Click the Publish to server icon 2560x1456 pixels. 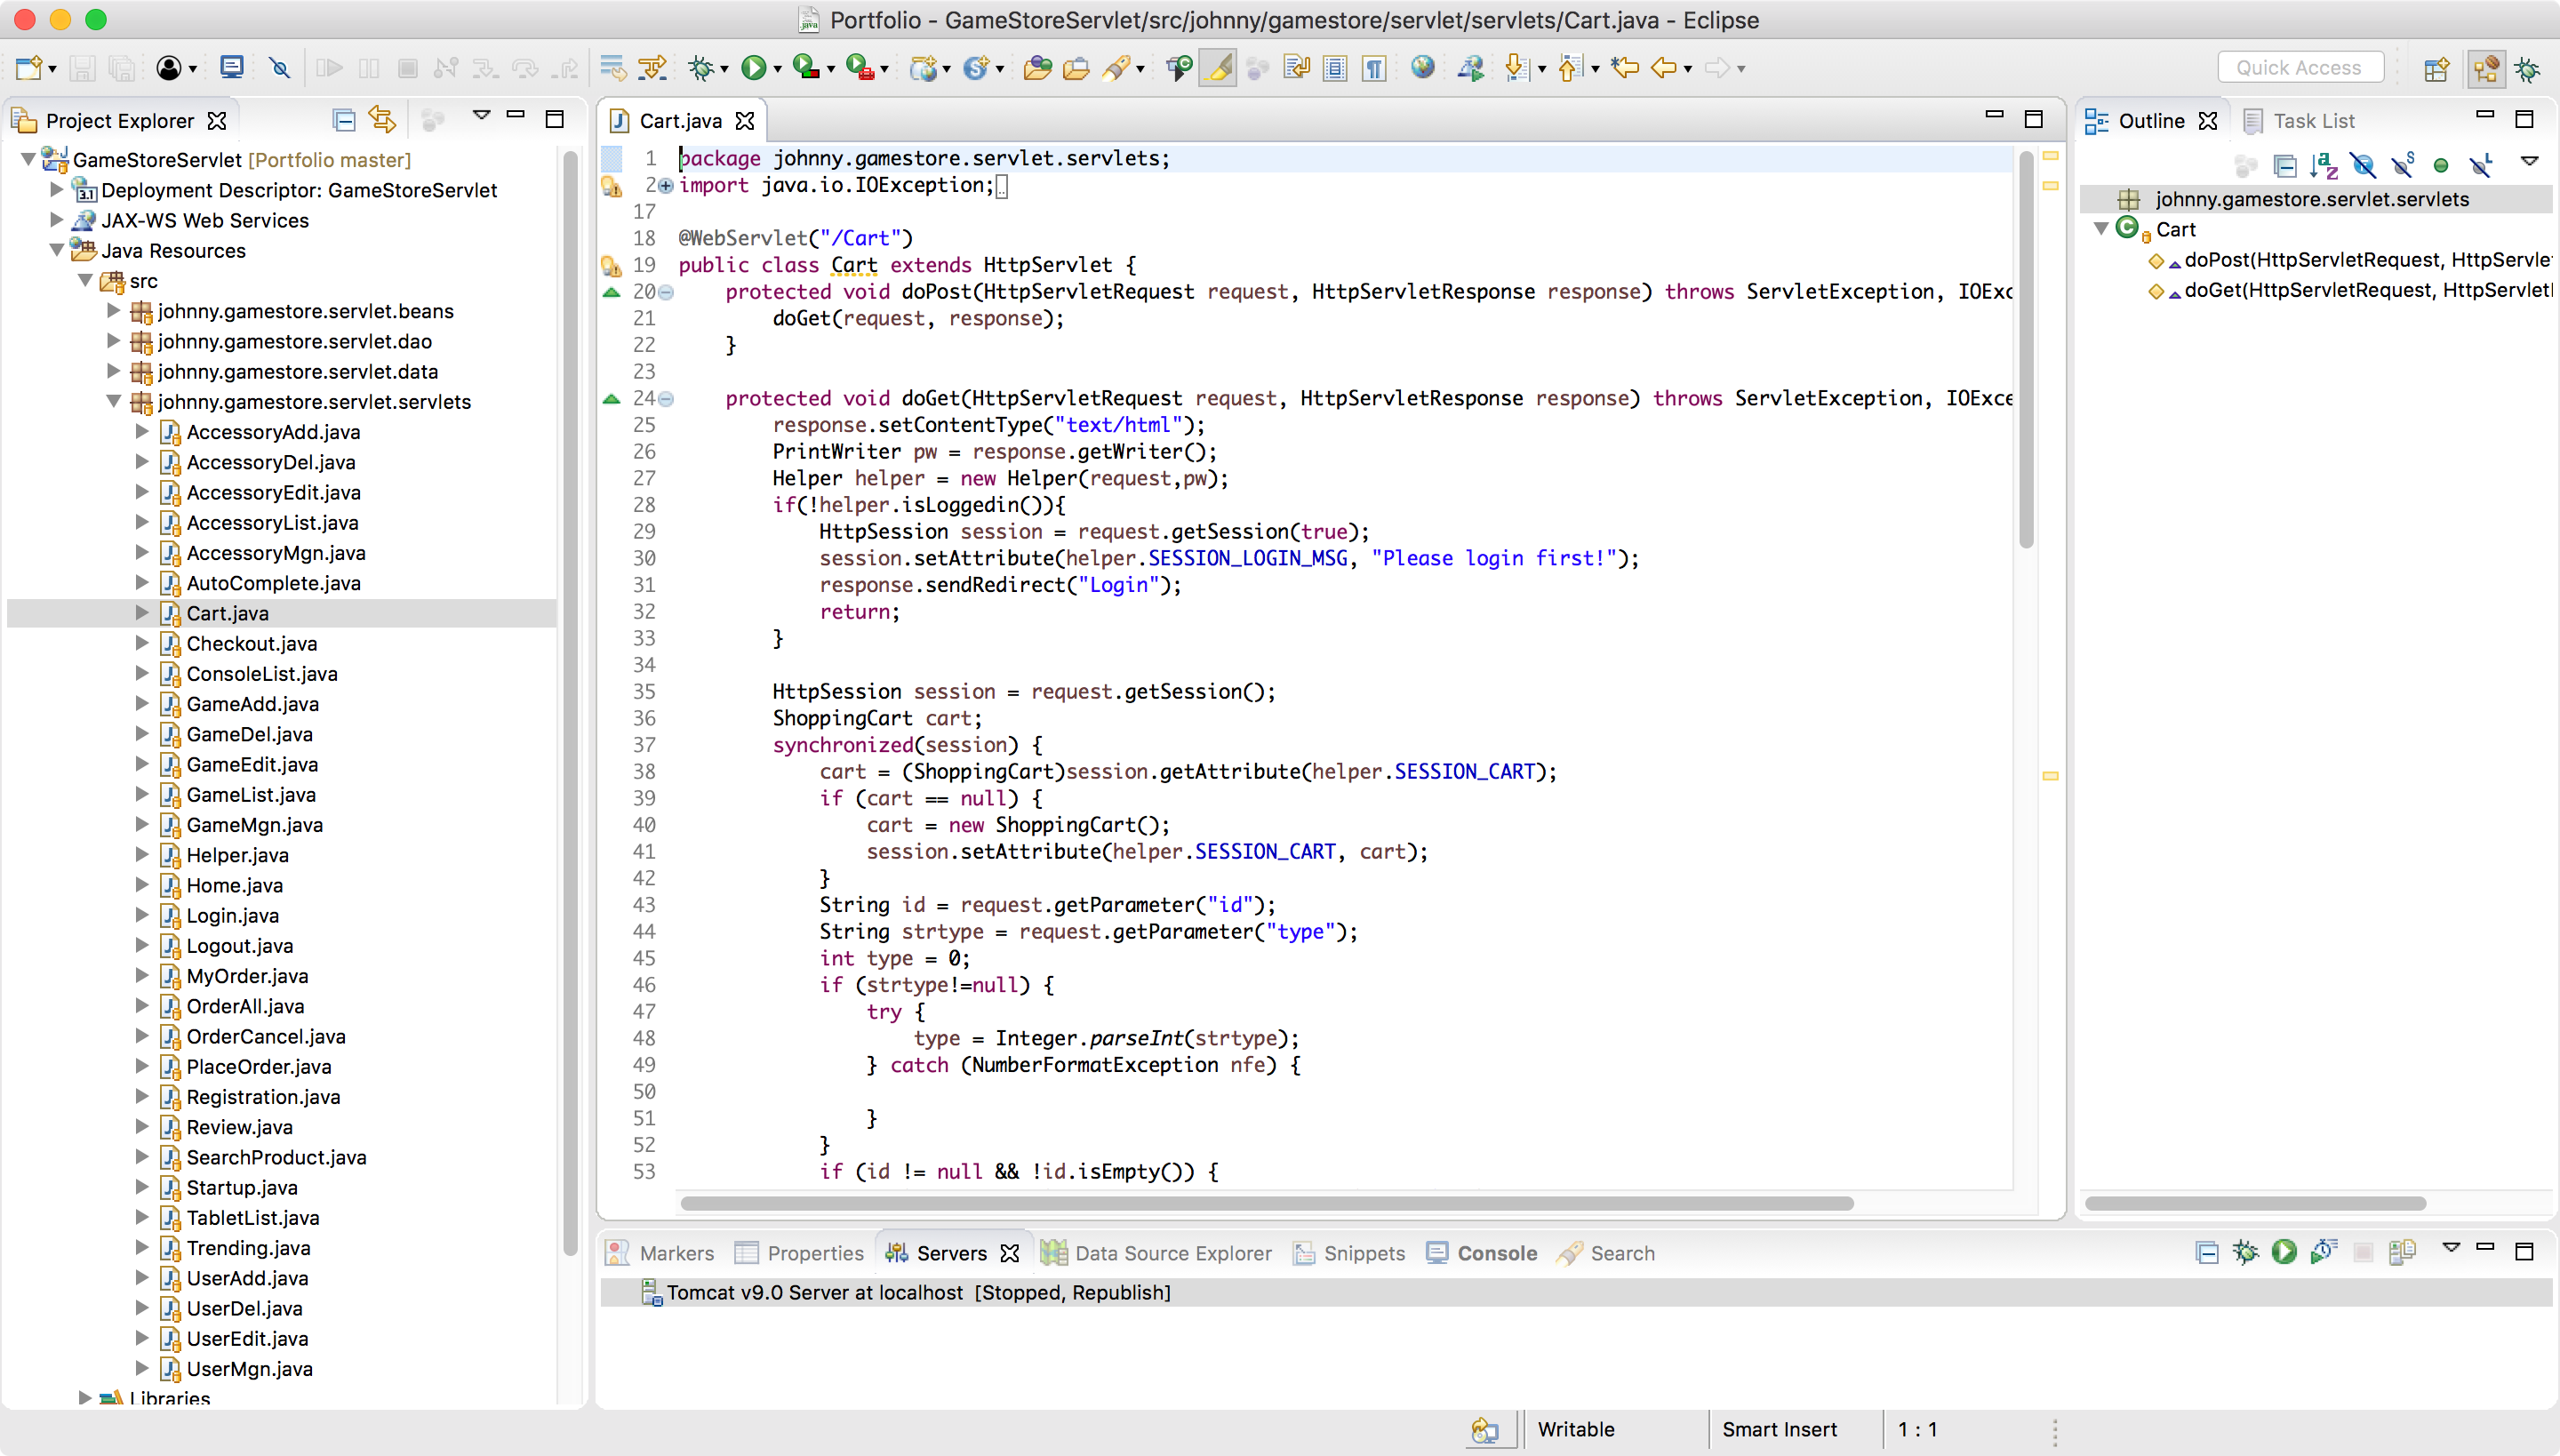click(2402, 1252)
